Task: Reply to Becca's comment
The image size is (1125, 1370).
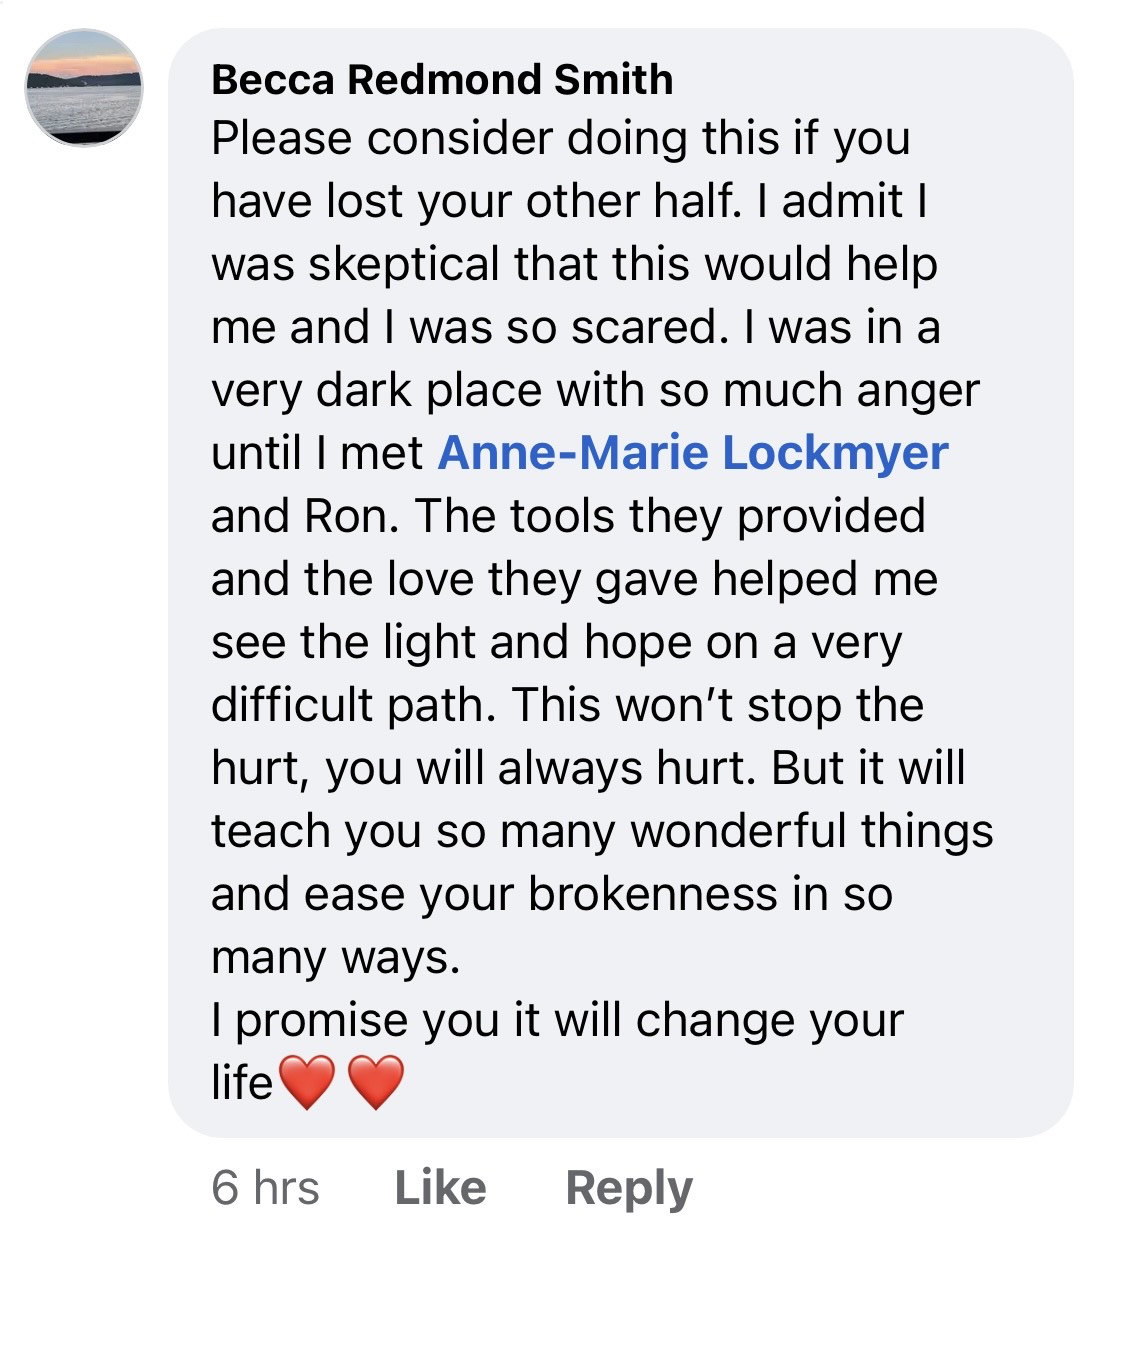Action: point(629,1190)
